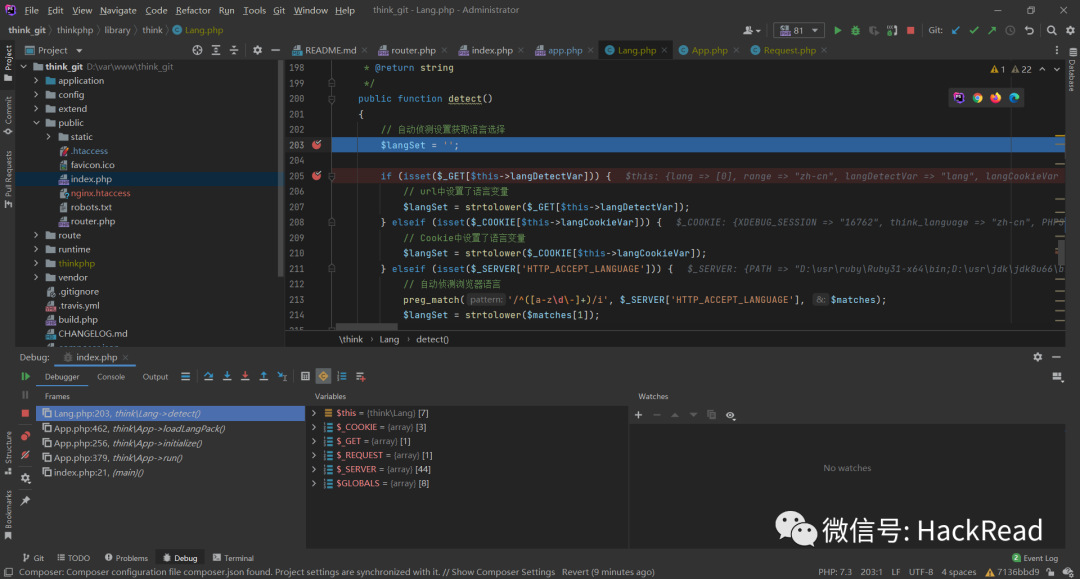Click Stop red square in Debug sidebar
Viewport: 1080px width, 579px height.
pos(25,413)
